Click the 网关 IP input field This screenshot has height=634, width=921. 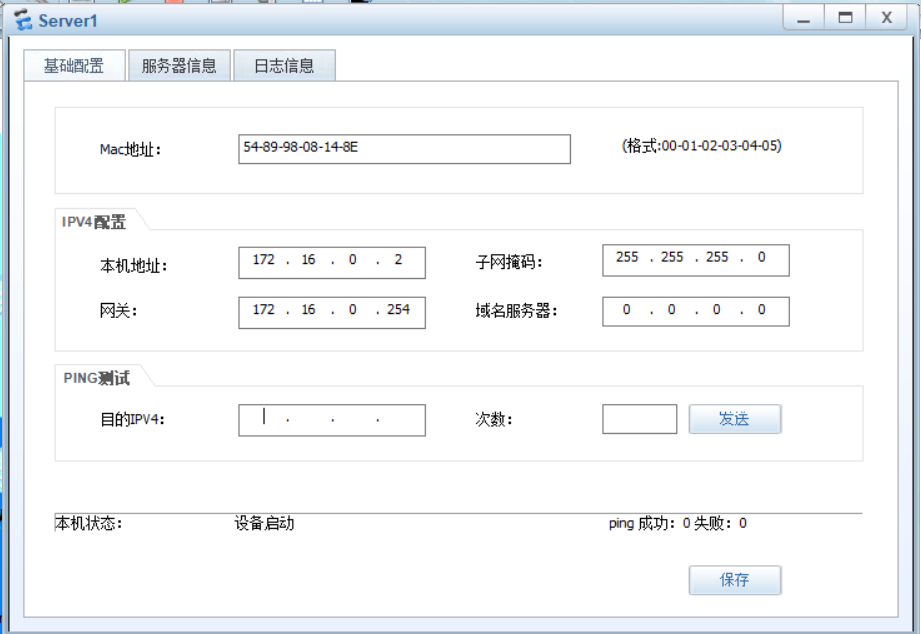click(332, 313)
